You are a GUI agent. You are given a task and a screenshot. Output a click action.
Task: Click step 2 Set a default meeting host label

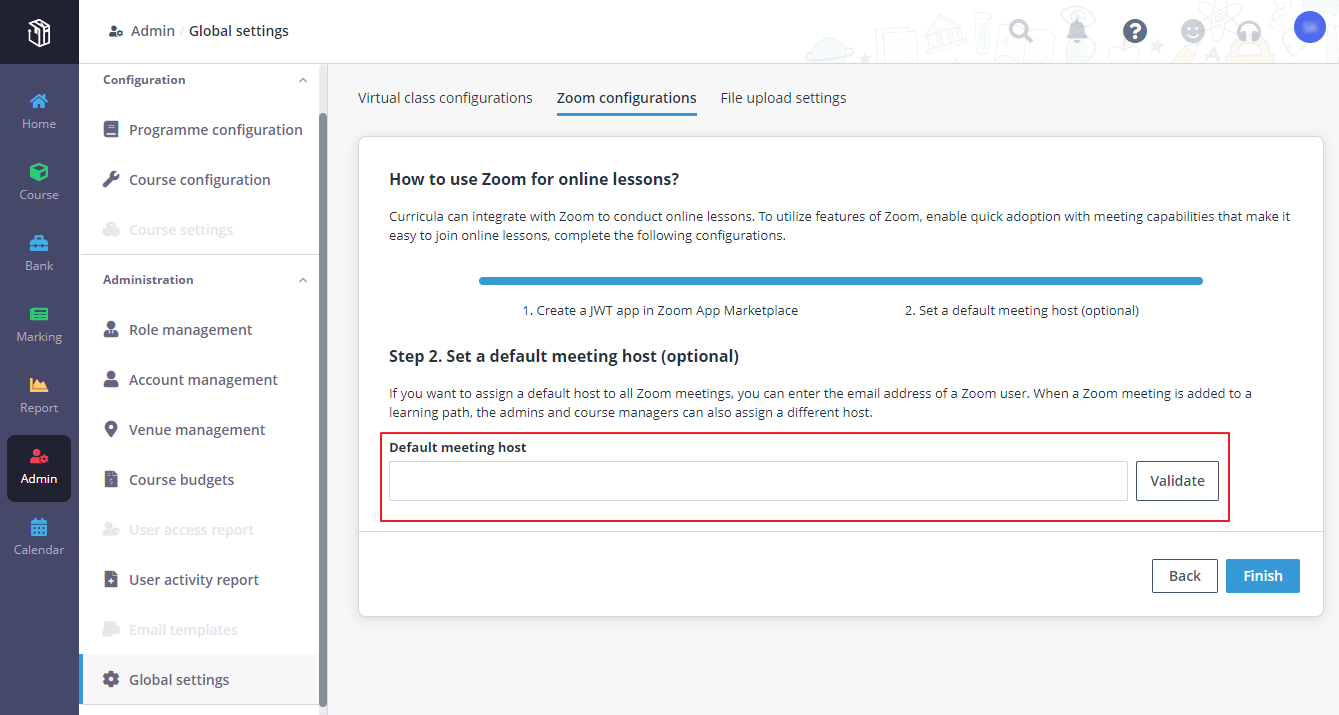coord(1022,311)
